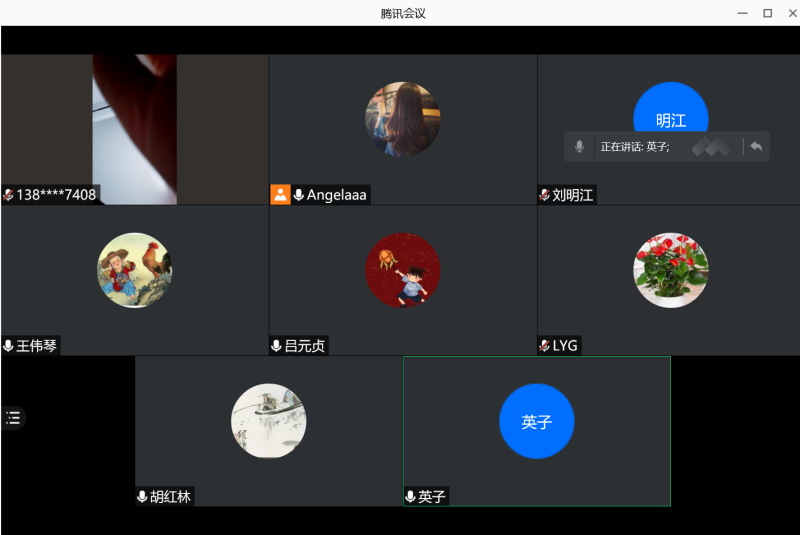Click the 吕元贞 name label
The image size is (800, 535).
click(x=304, y=346)
